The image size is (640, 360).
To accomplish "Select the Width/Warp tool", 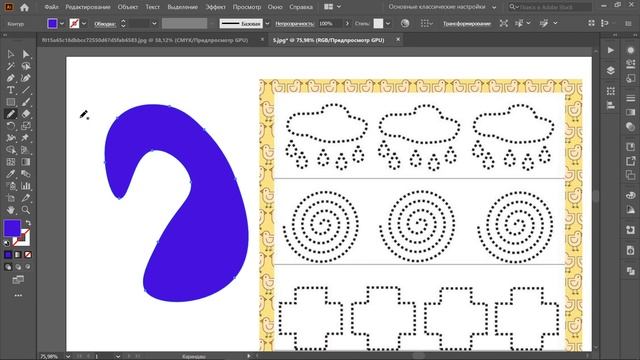I will [11, 138].
